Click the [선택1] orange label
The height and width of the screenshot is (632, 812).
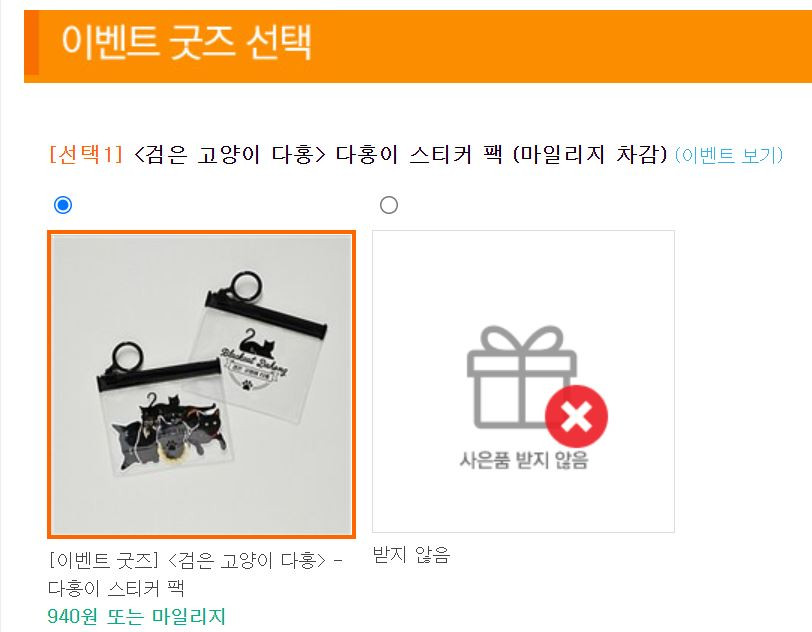click(x=86, y=154)
